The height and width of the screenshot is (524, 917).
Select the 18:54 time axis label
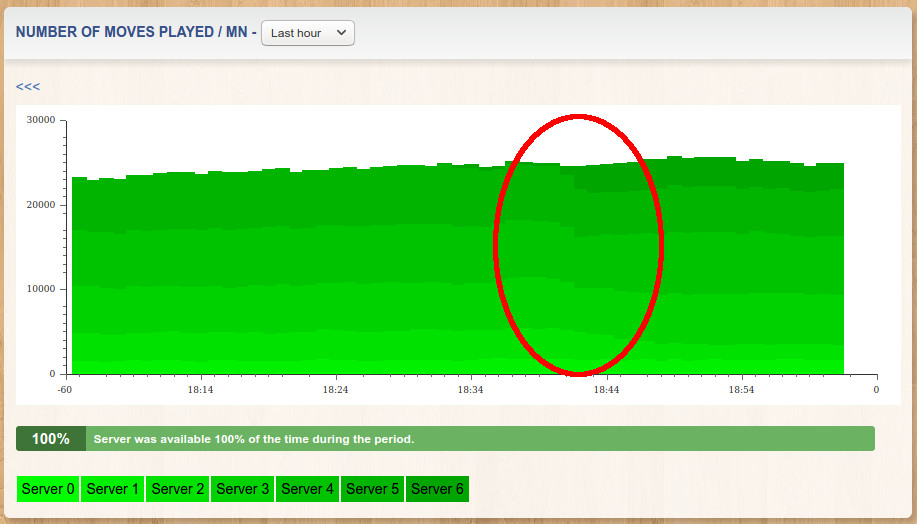tap(741, 390)
